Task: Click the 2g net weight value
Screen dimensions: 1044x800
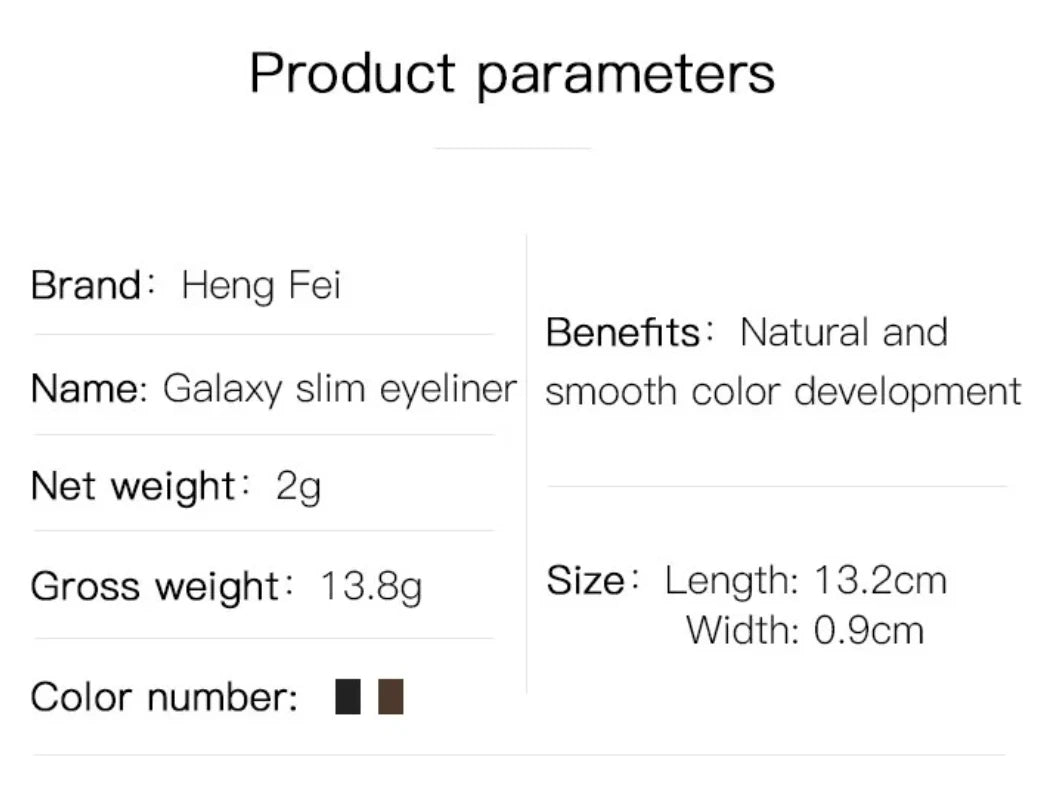Action: tap(298, 489)
